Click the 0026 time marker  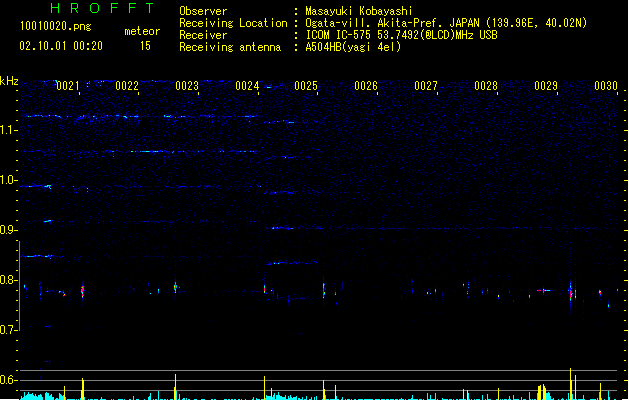(366, 86)
